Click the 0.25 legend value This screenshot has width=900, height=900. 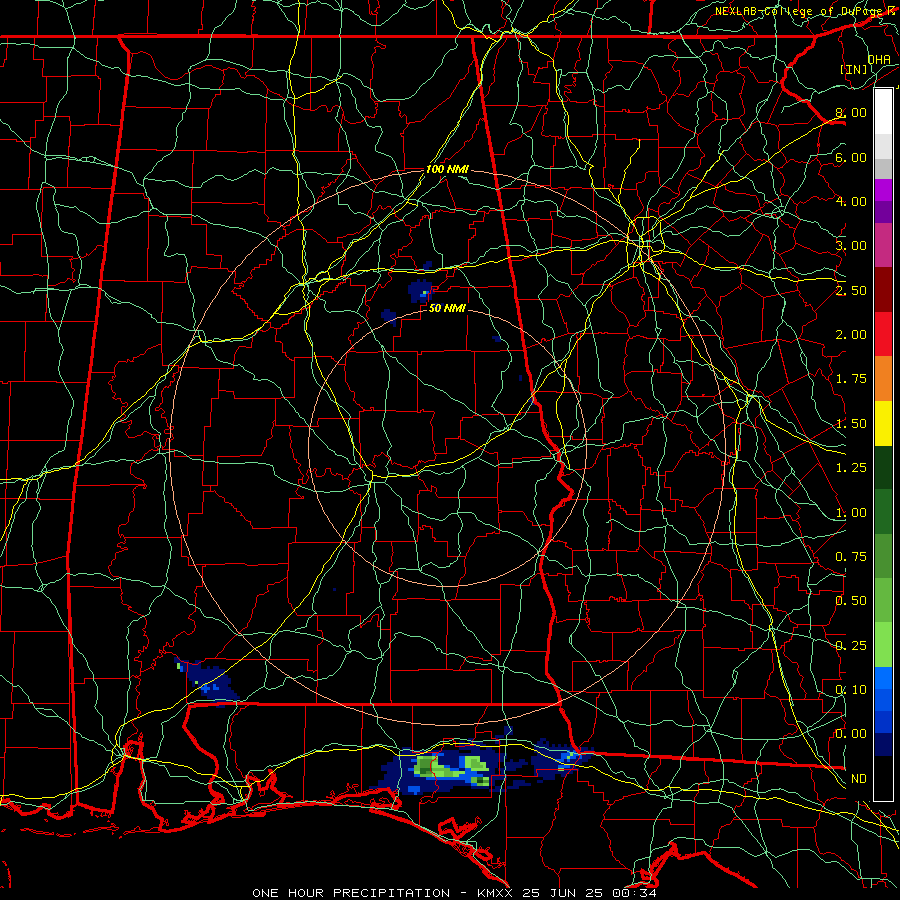[x=851, y=646]
